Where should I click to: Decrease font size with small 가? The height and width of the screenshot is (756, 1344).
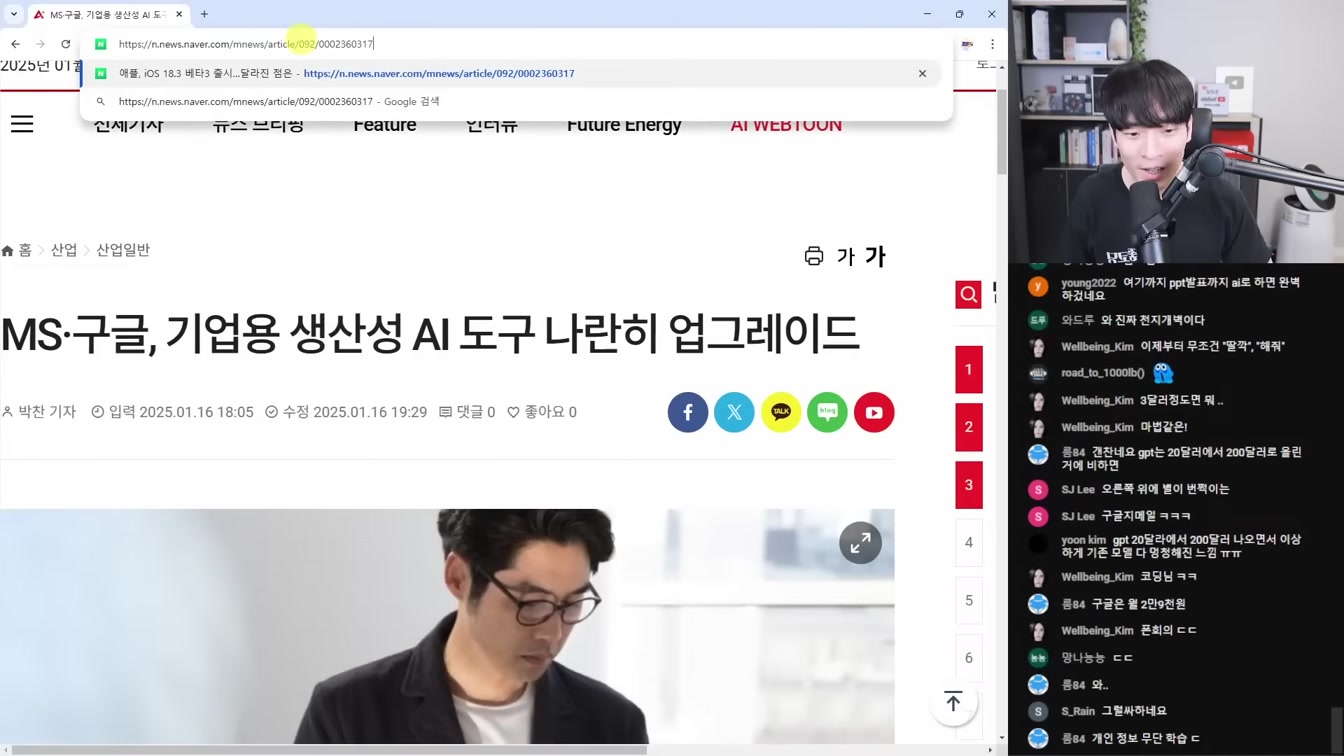tap(845, 257)
